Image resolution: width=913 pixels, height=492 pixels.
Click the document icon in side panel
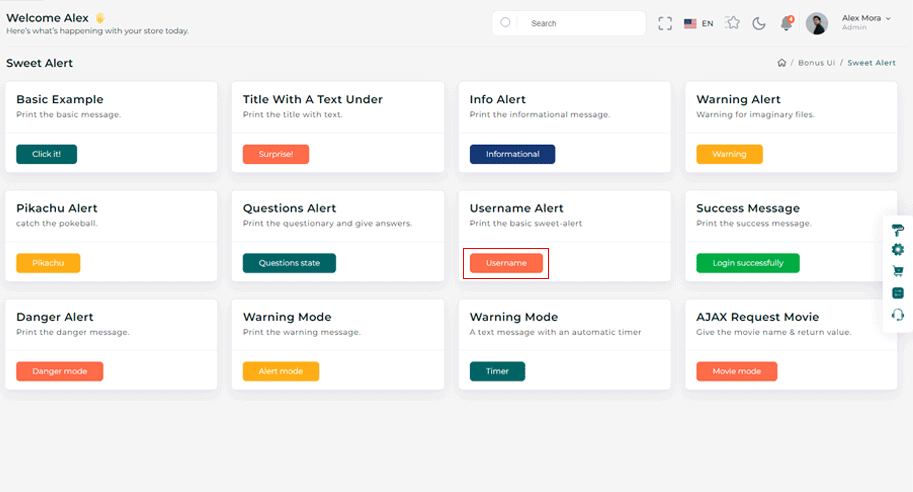click(x=897, y=292)
